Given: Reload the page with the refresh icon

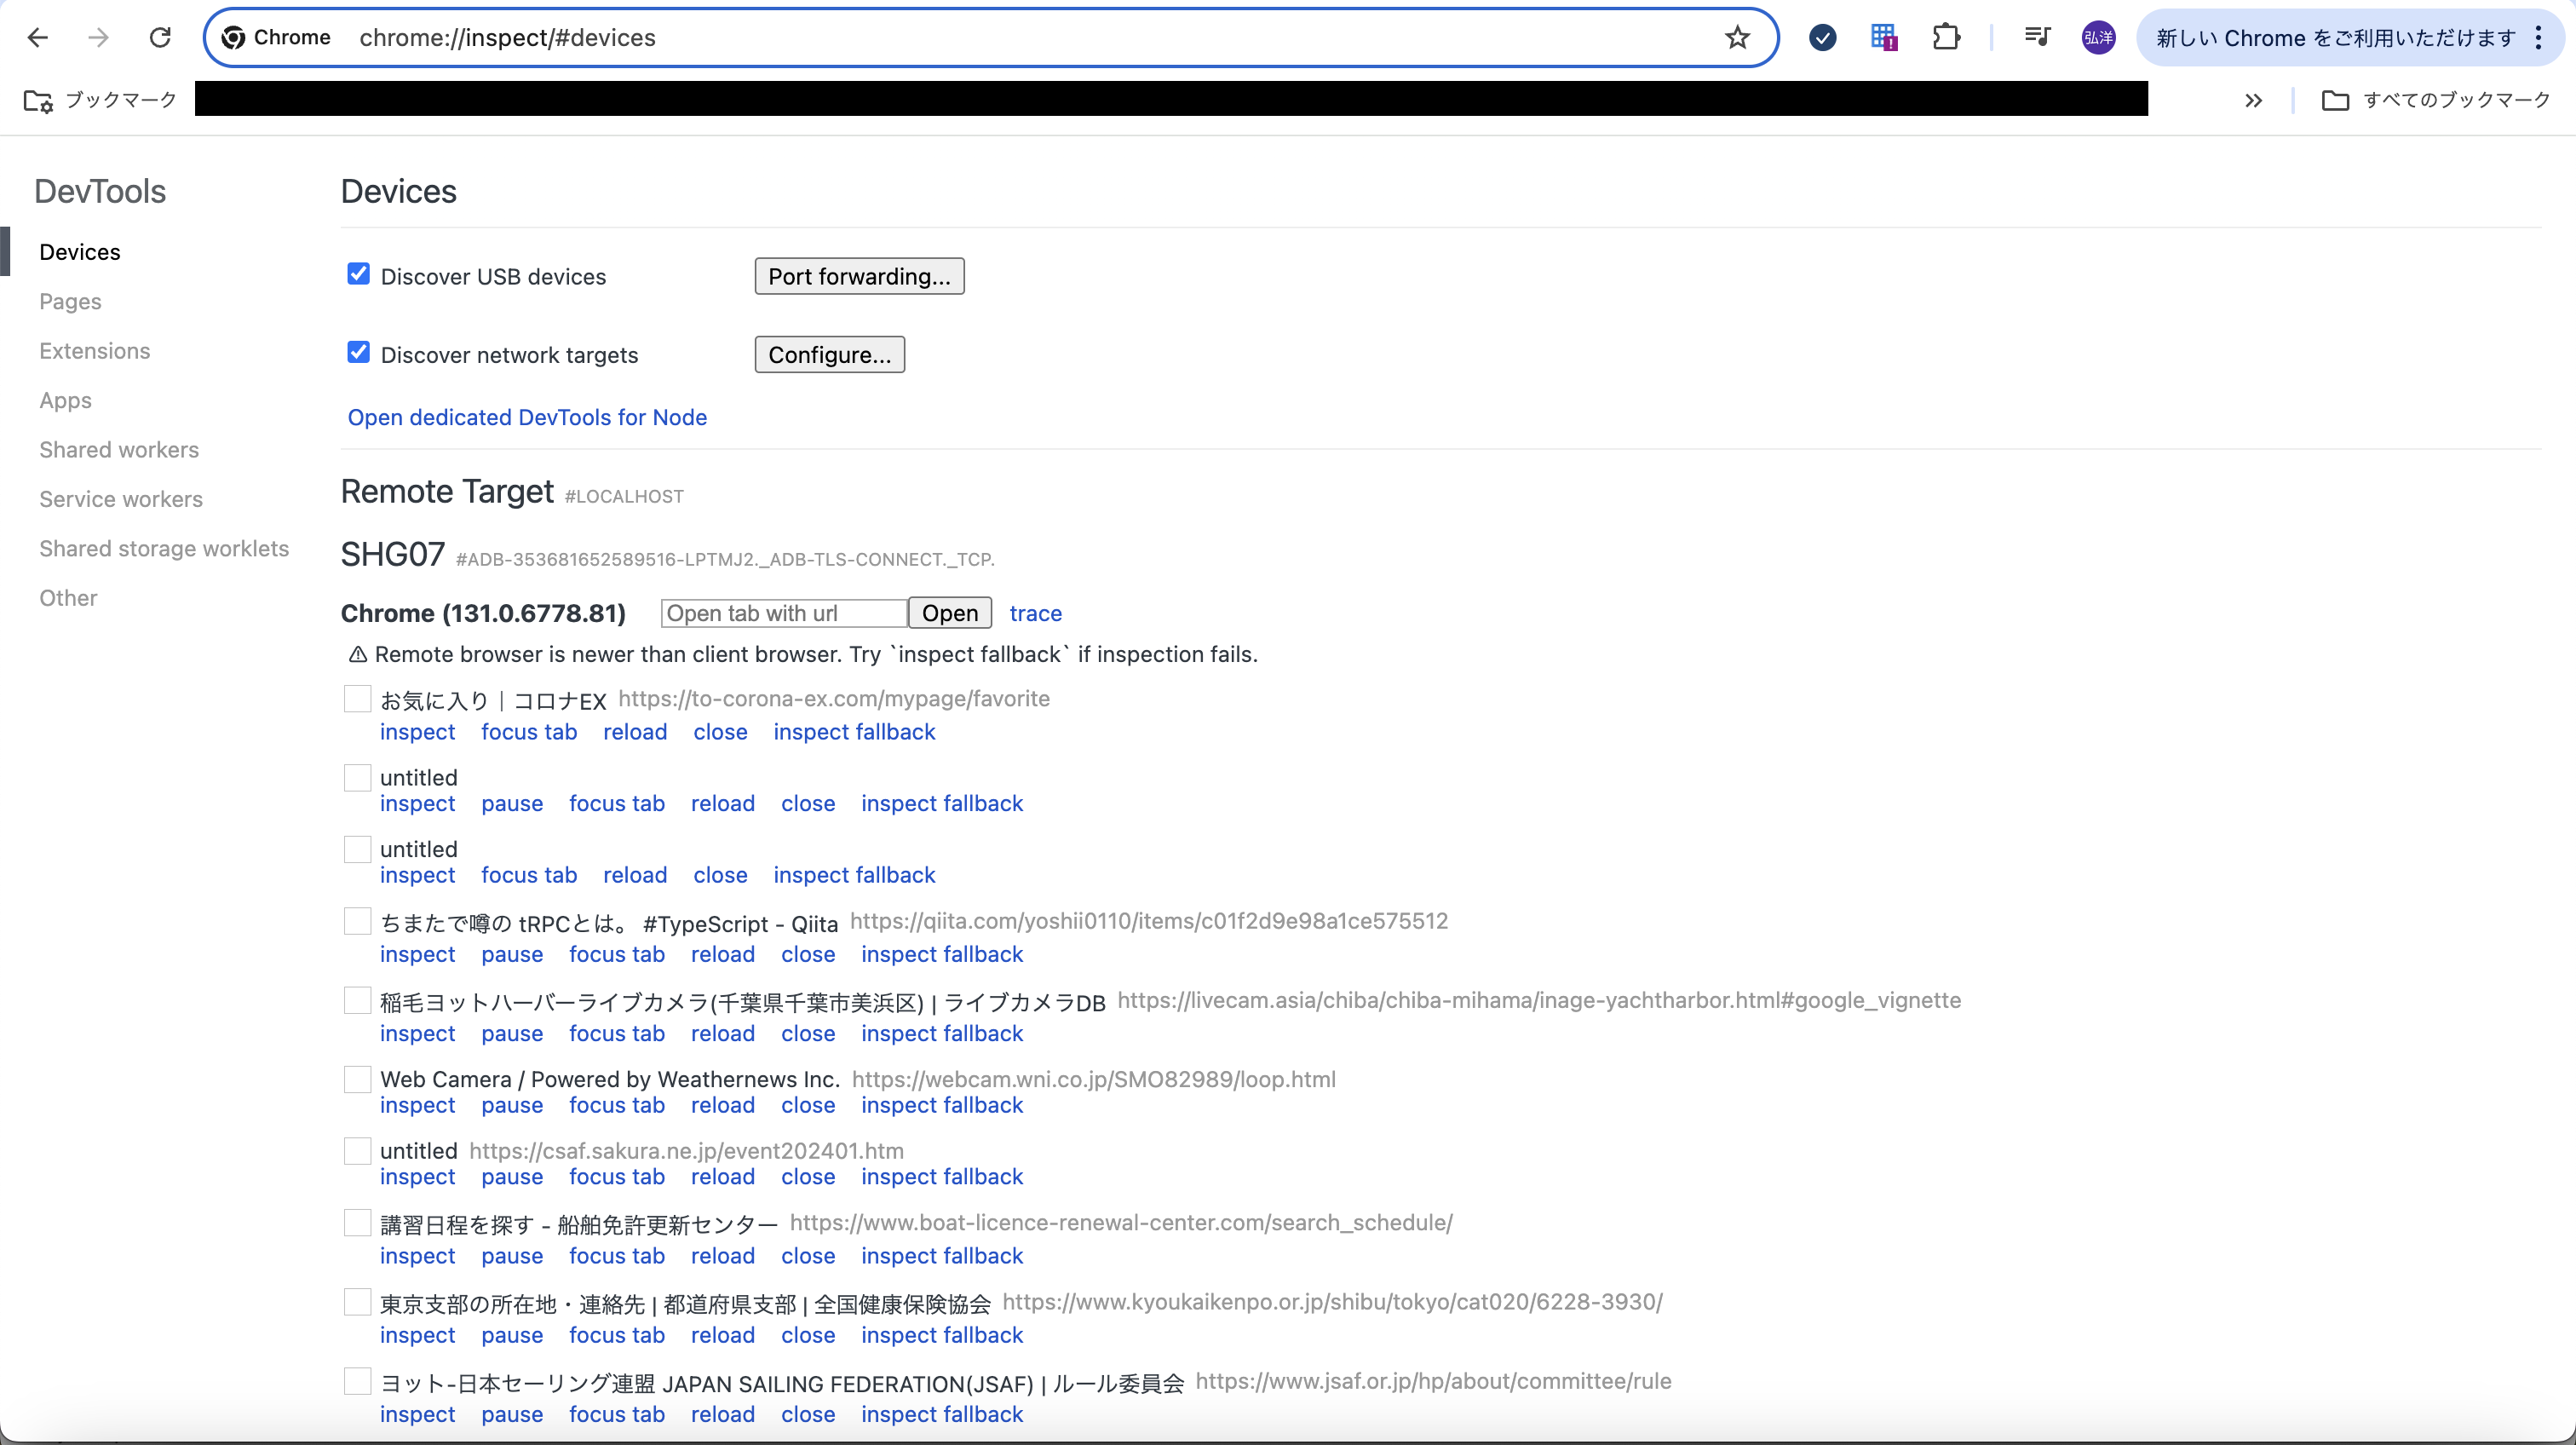Looking at the screenshot, I should (160, 38).
